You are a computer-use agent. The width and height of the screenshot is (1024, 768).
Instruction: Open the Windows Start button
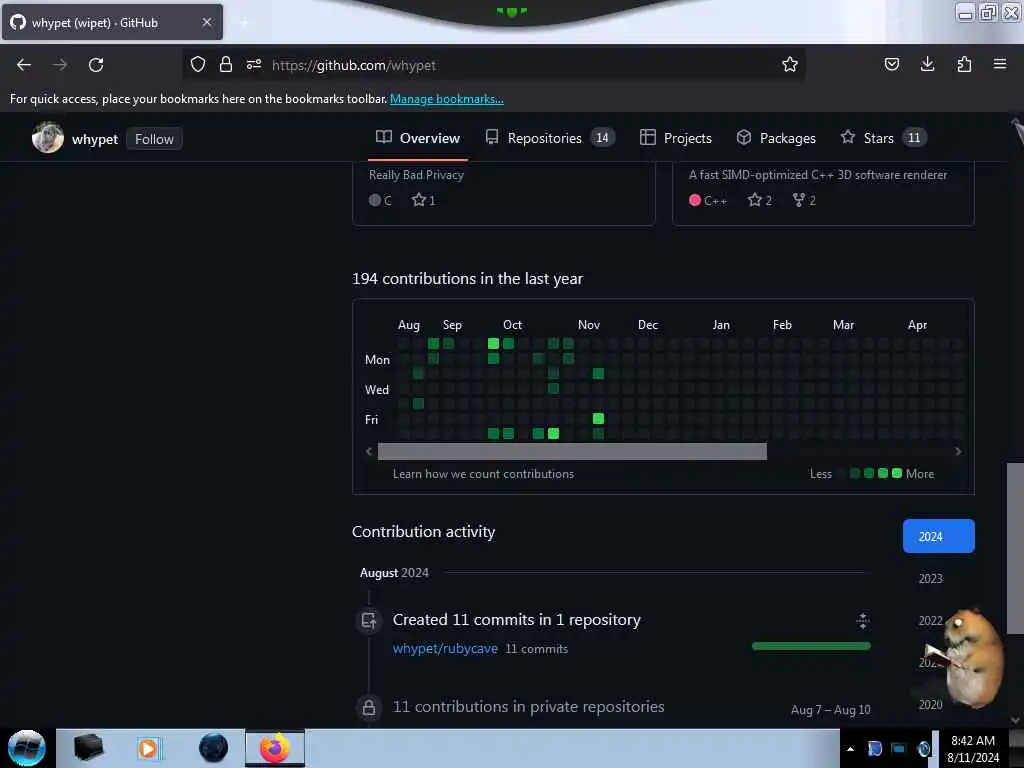(26, 748)
